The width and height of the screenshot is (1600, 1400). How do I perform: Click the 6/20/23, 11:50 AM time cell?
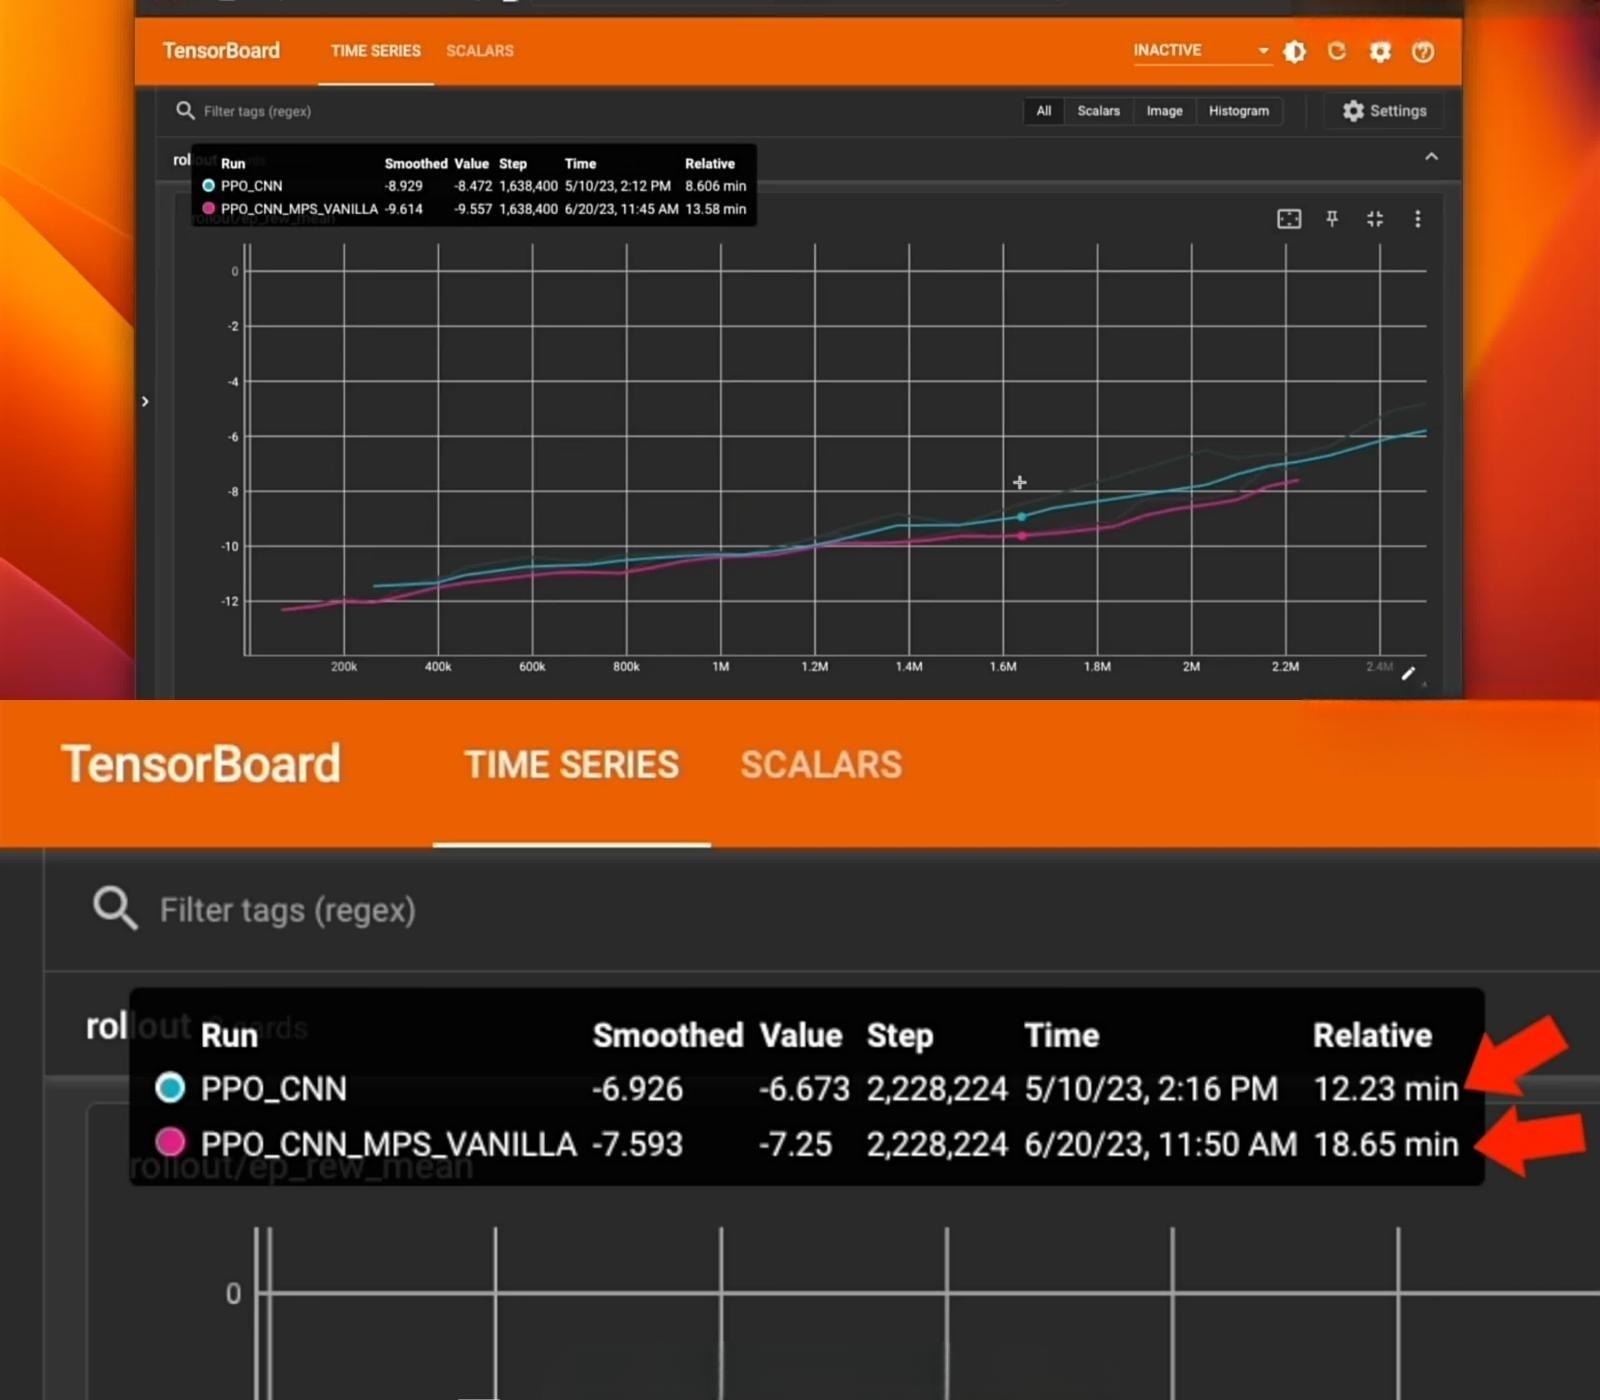[x=1160, y=1143]
